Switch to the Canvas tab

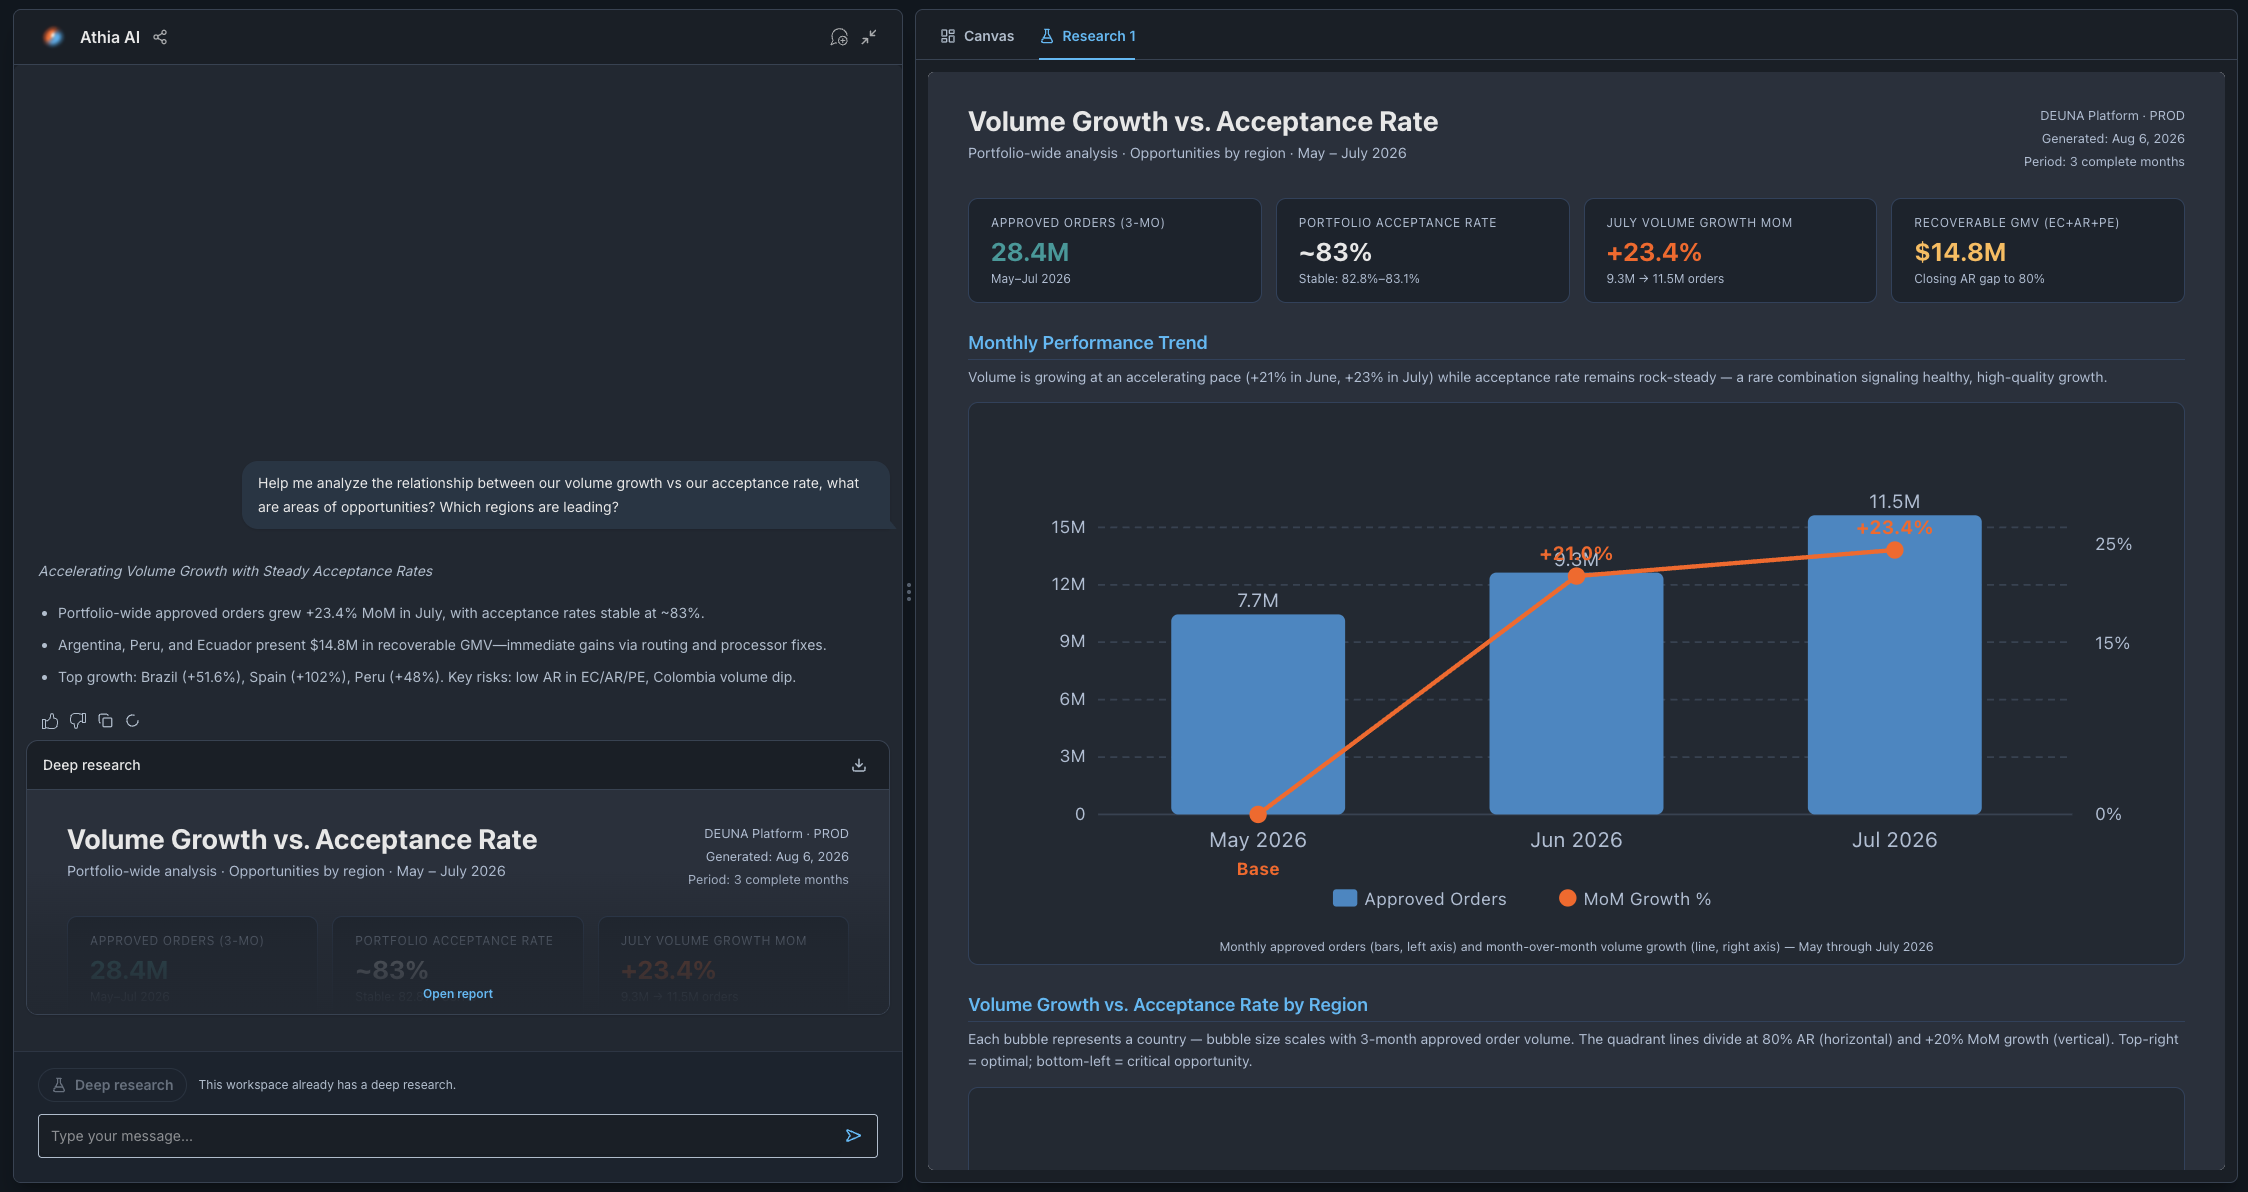(977, 36)
